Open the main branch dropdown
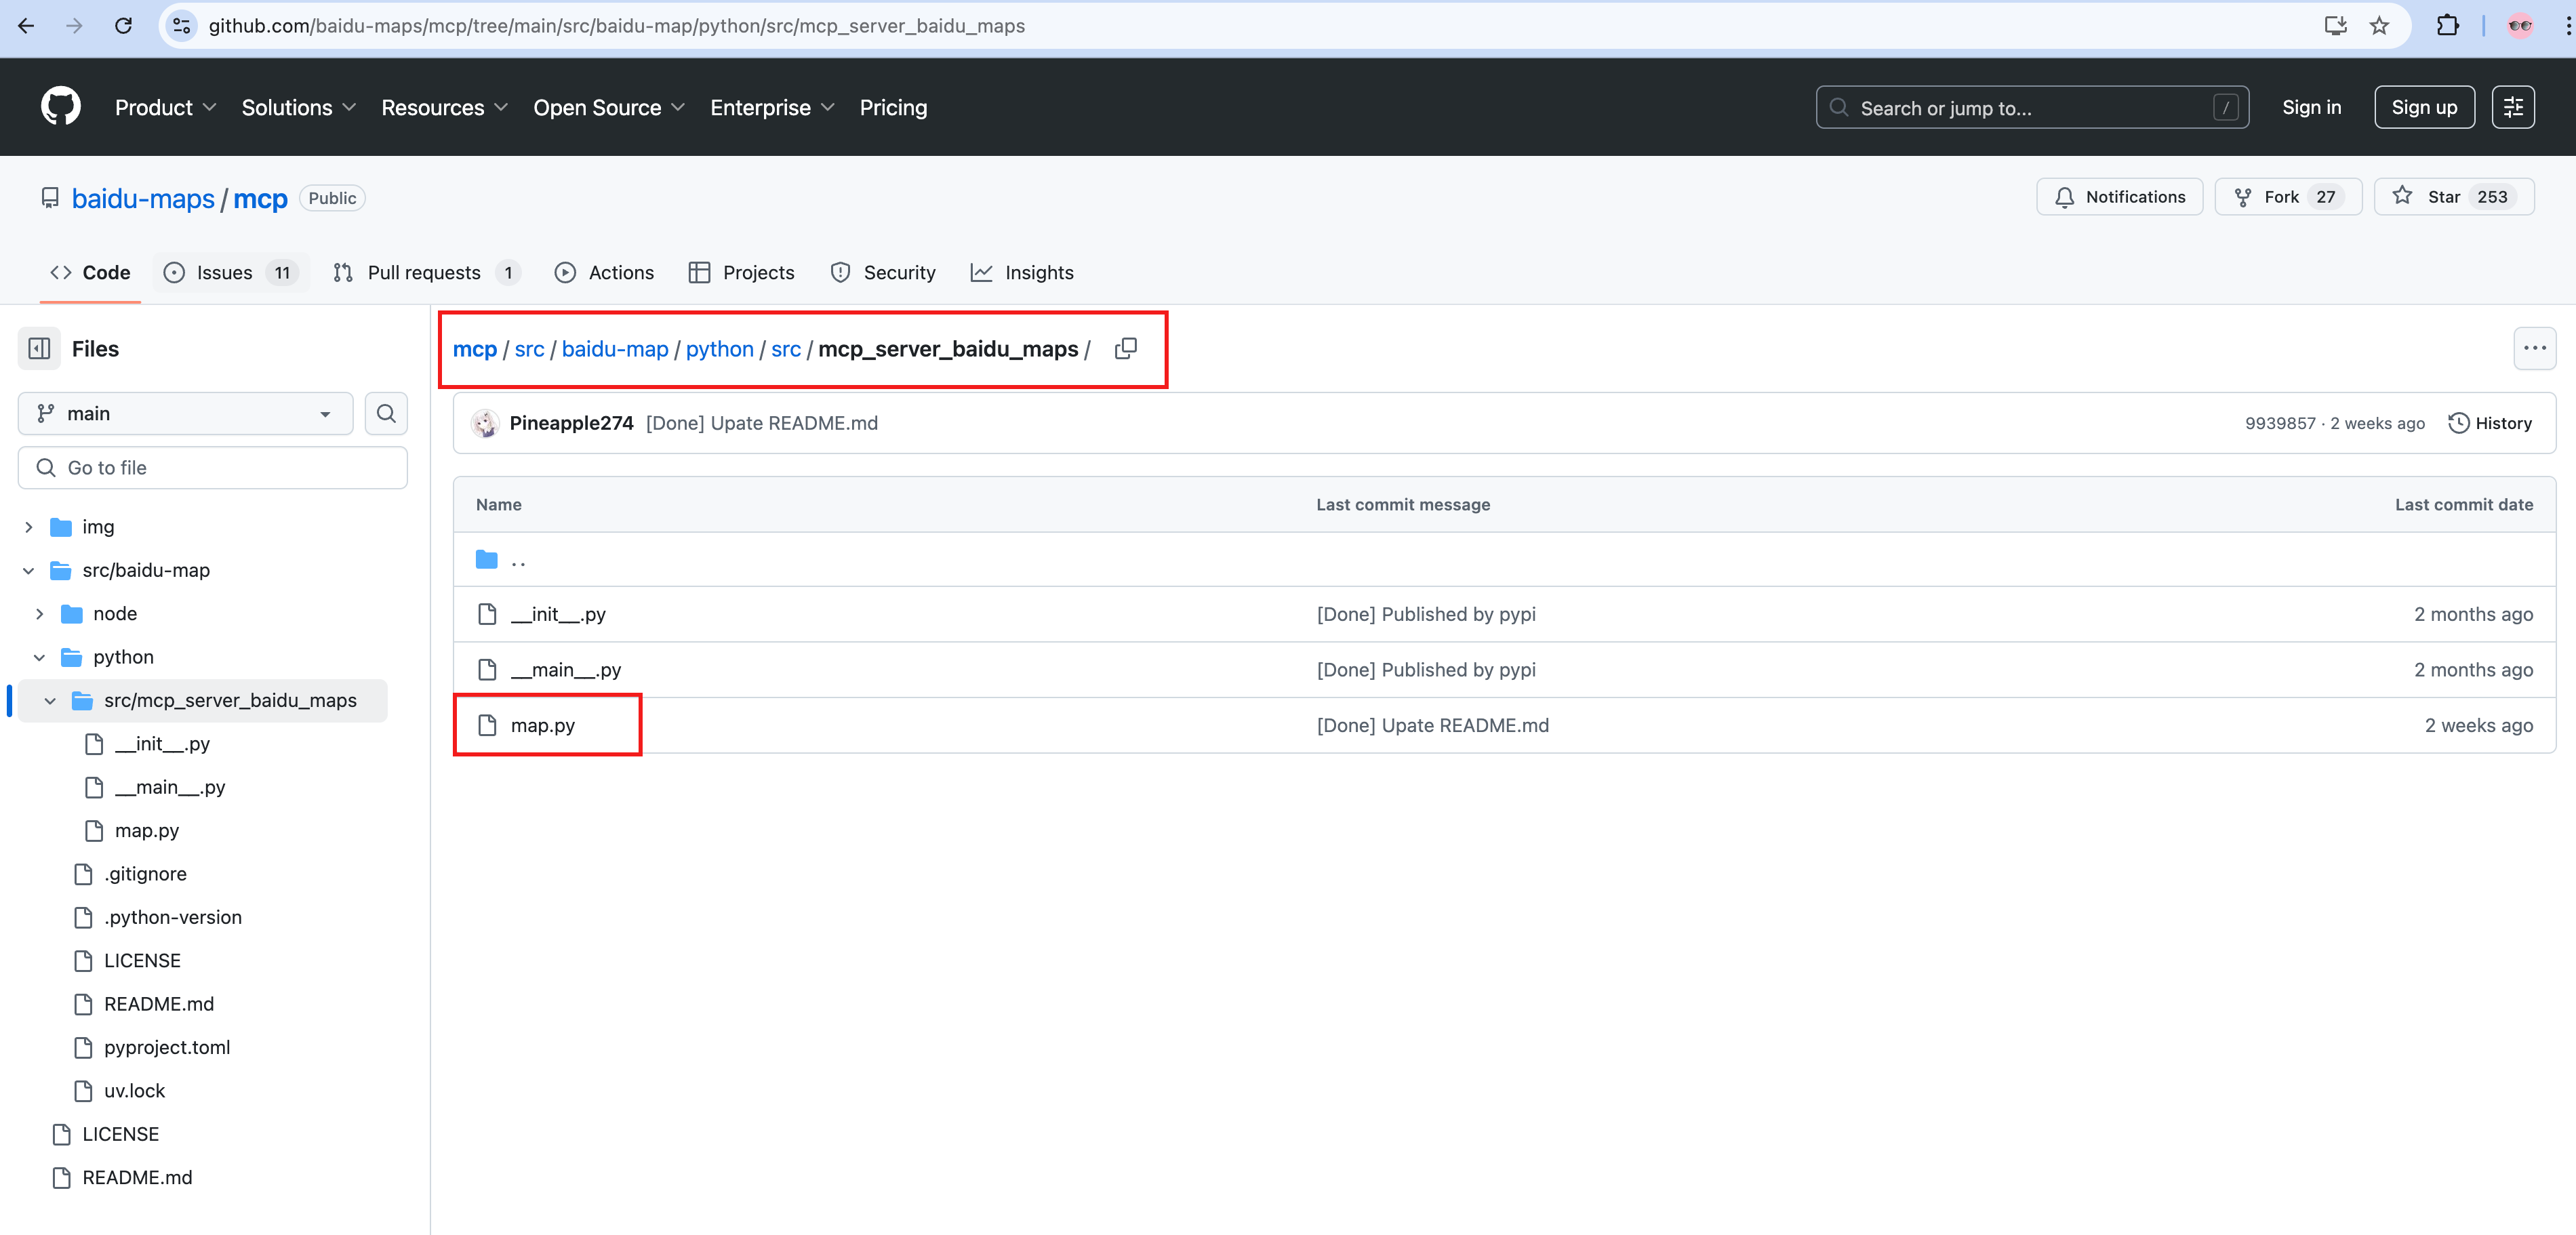This screenshot has width=2576, height=1235. pyautogui.click(x=185, y=413)
